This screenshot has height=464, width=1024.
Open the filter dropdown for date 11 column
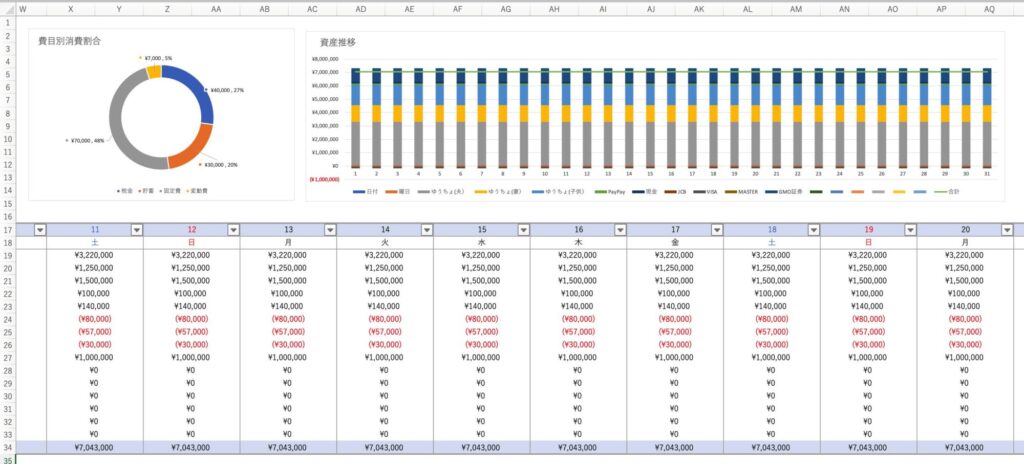tap(137, 230)
